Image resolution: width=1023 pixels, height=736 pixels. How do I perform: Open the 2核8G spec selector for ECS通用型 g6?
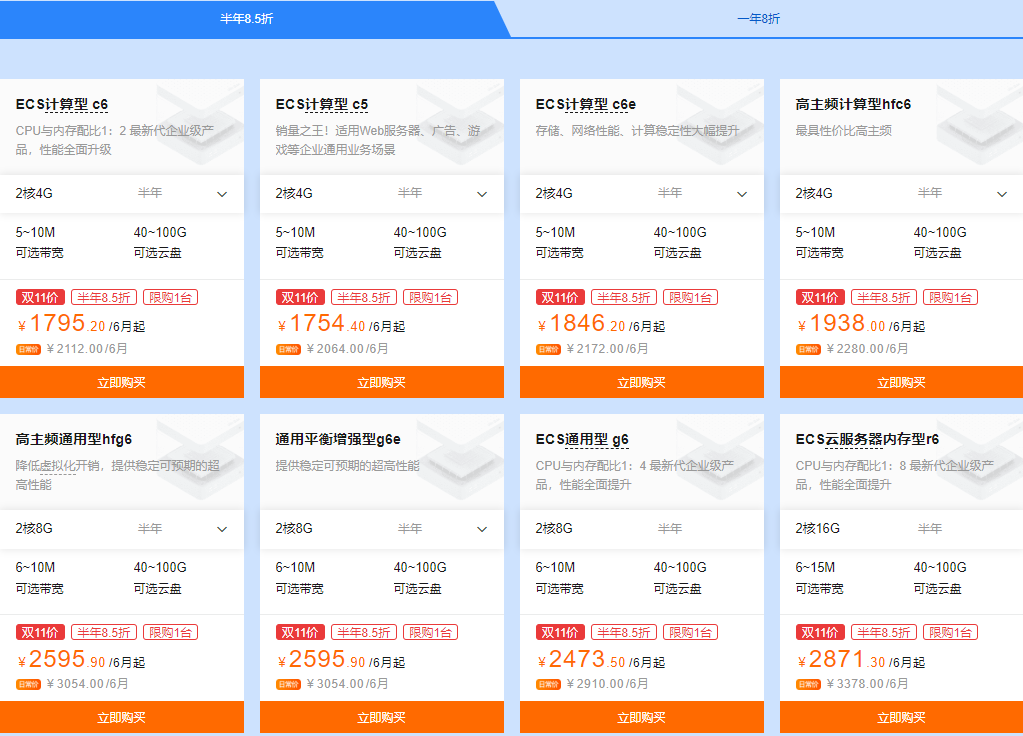pos(642,529)
